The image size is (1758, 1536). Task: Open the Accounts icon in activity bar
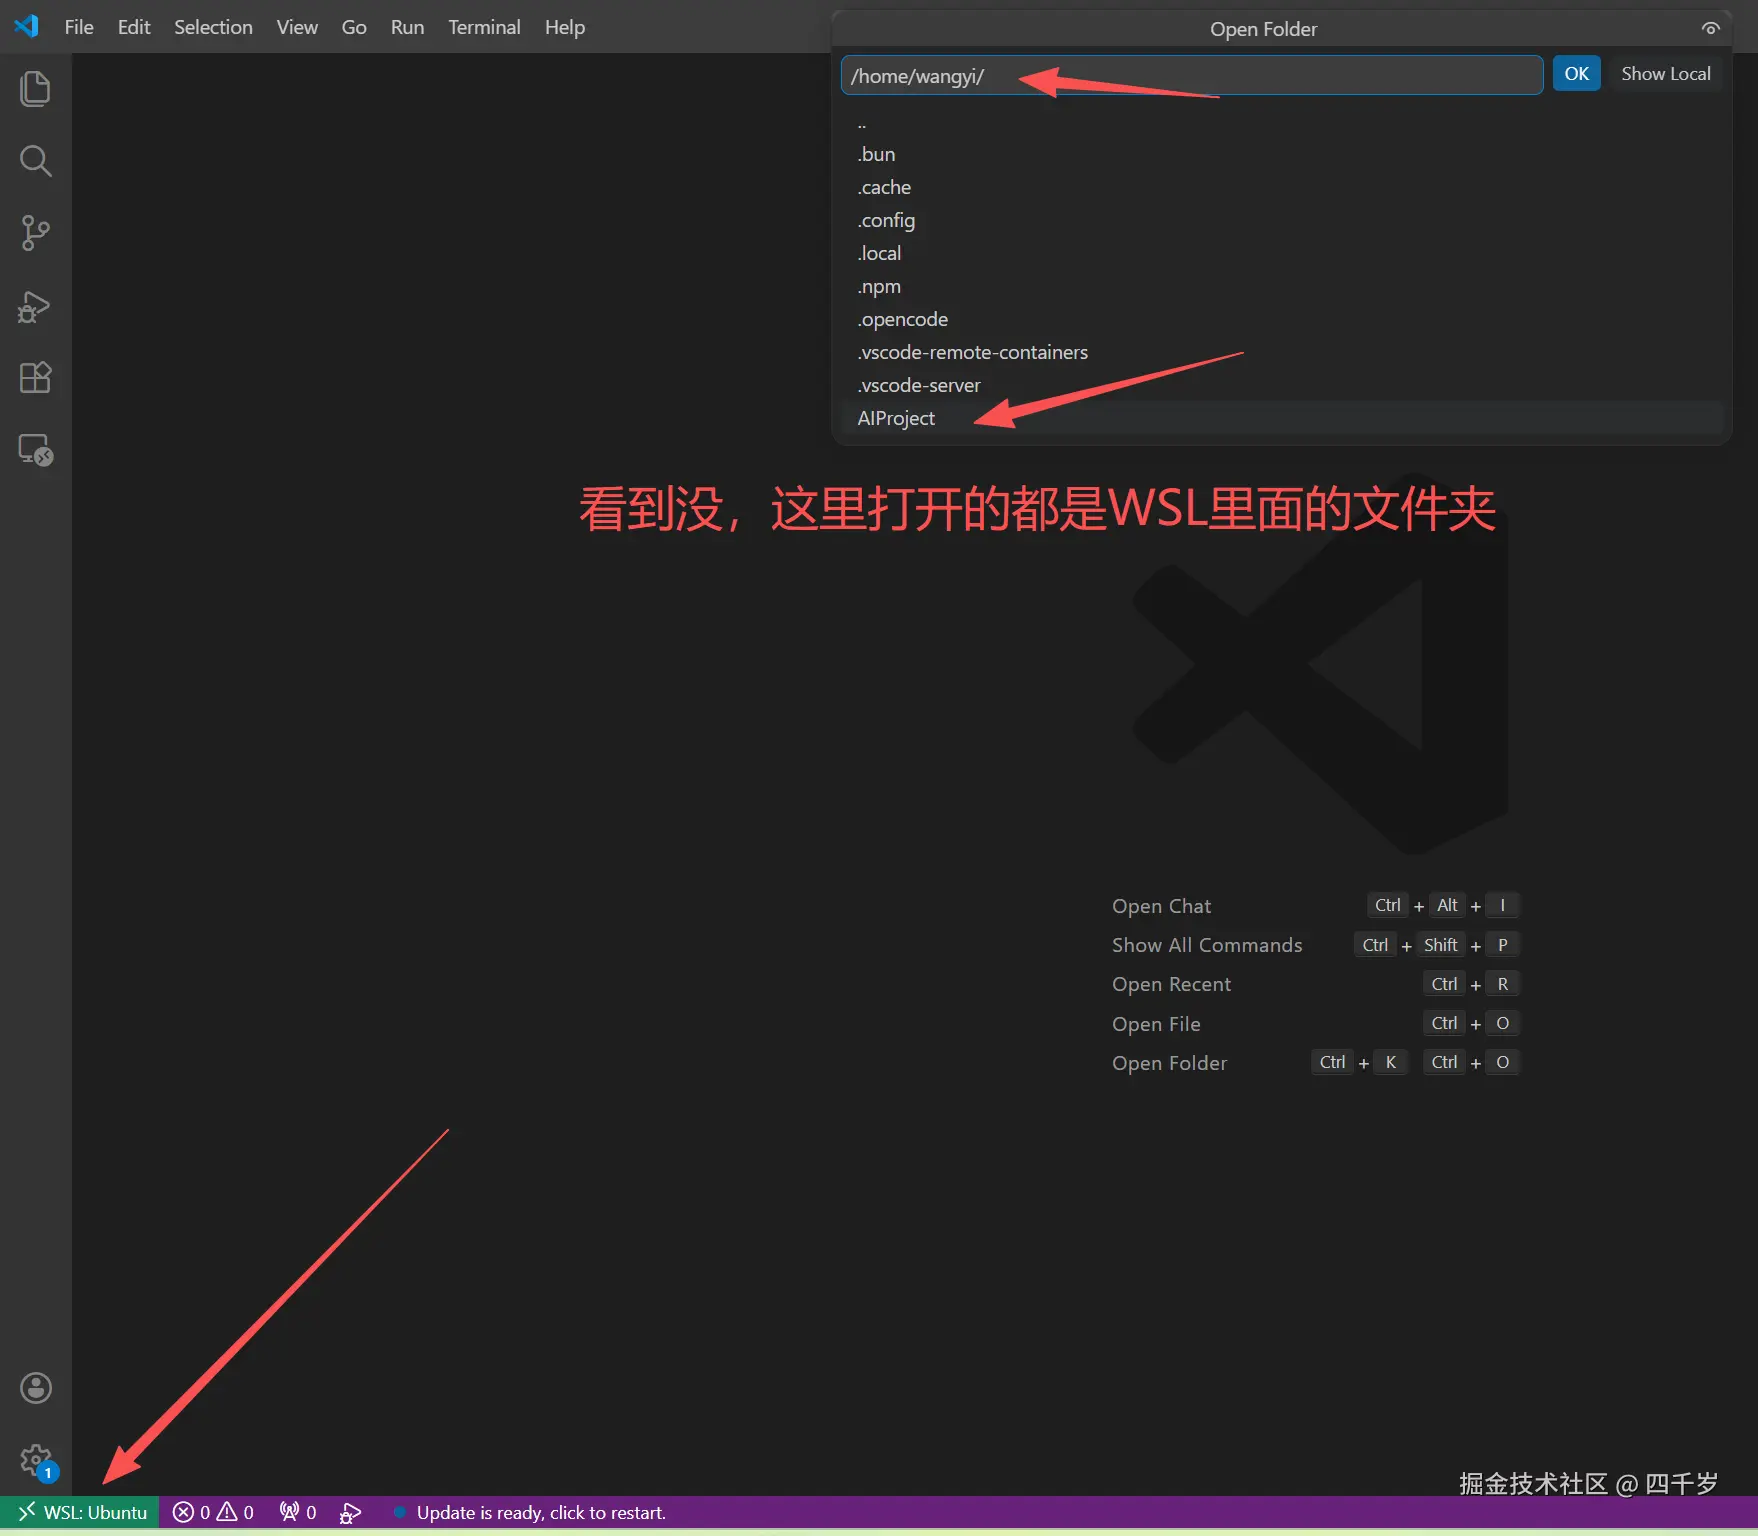[x=35, y=1388]
